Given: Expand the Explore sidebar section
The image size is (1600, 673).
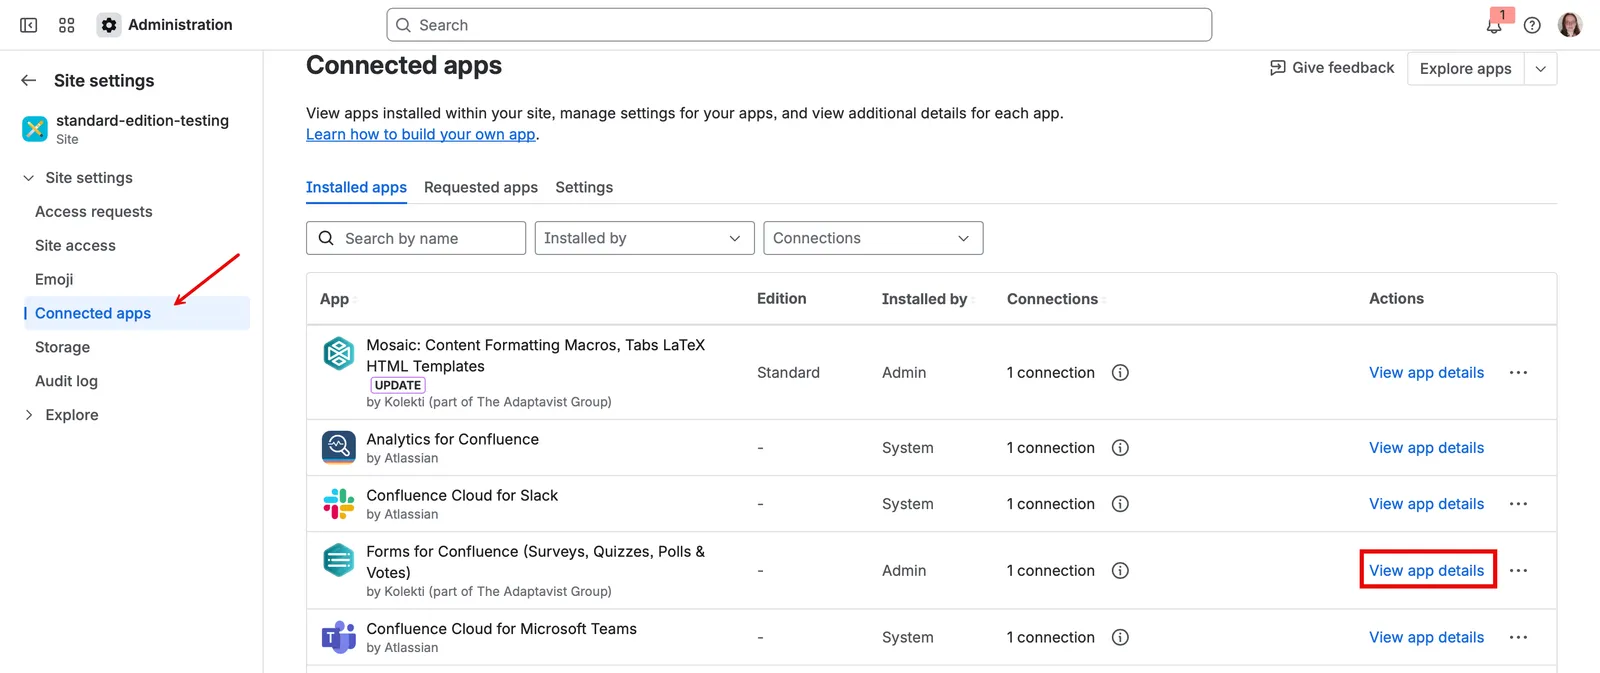Looking at the screenshot, I should pos(28,414).
